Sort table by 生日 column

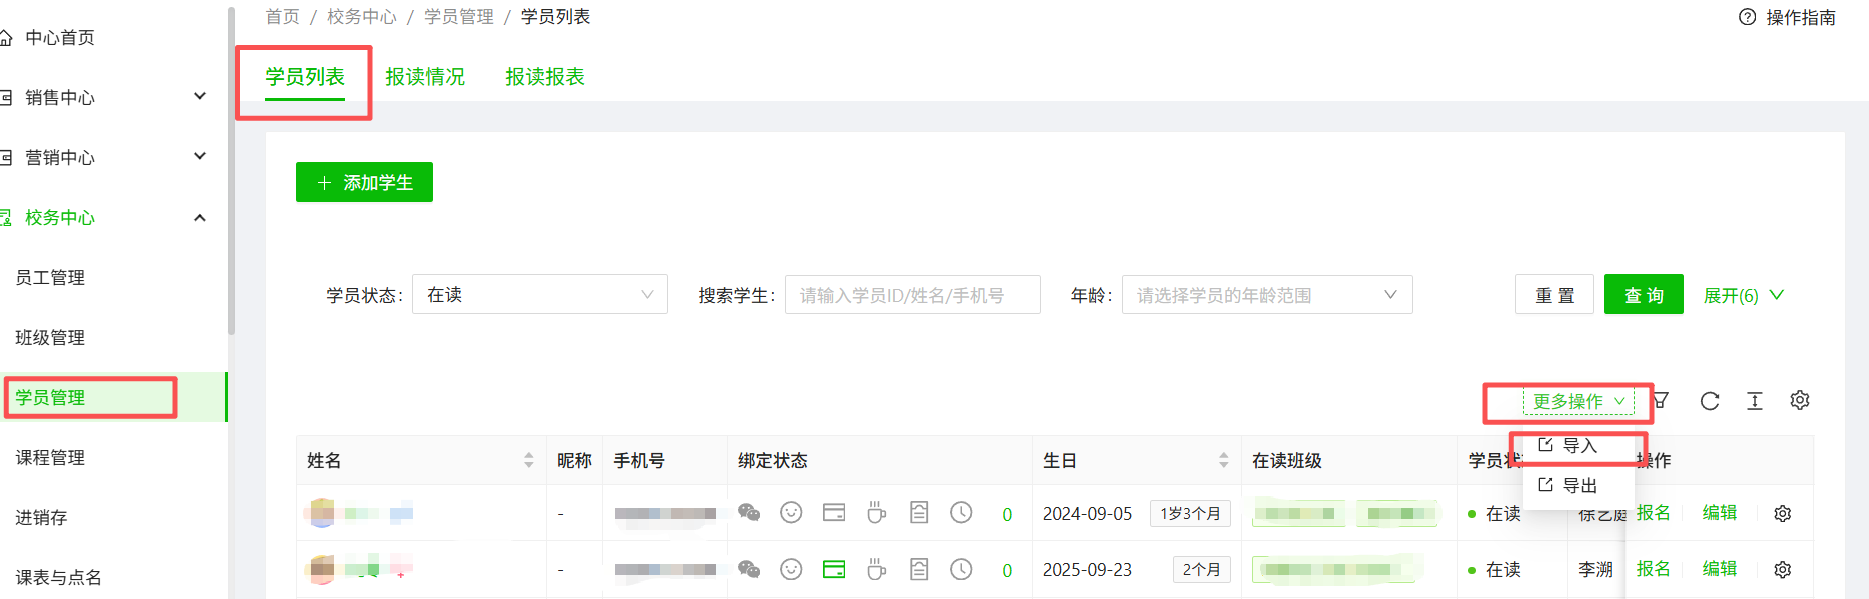tap(1223, 460)
